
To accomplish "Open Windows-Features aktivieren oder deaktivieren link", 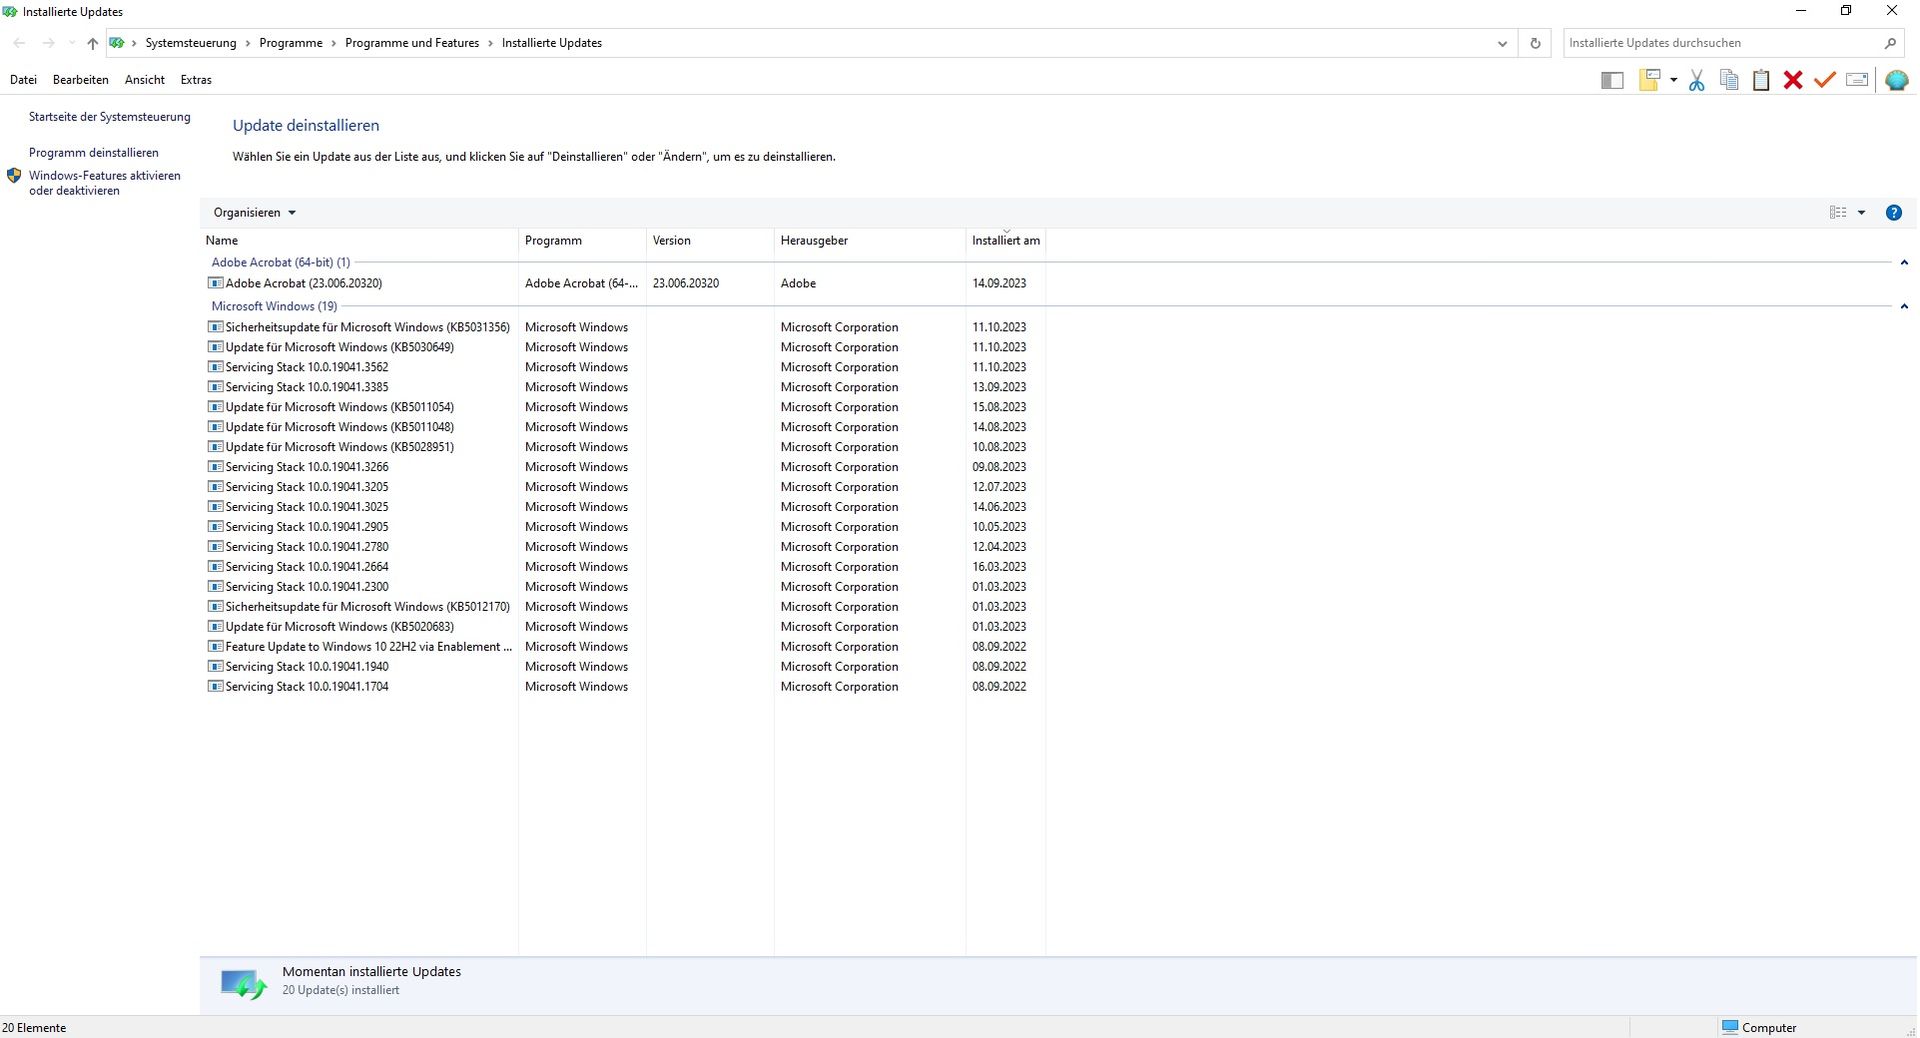I will click(x=104, y=183).
